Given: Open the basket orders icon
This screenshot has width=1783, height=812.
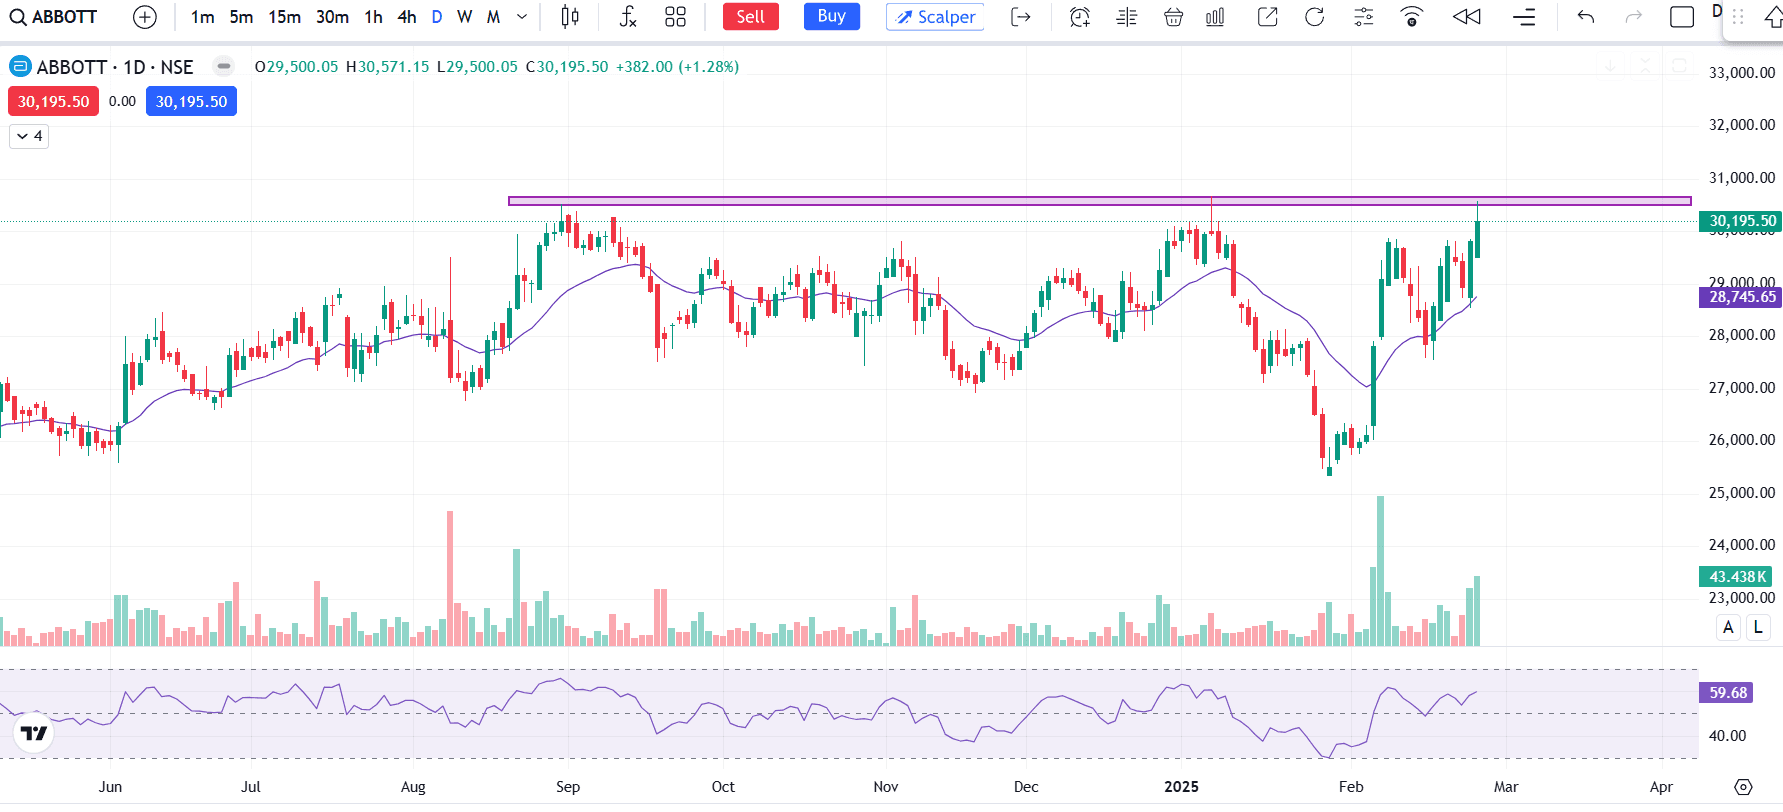Looking at the screenshot, I should point(1174,17).
